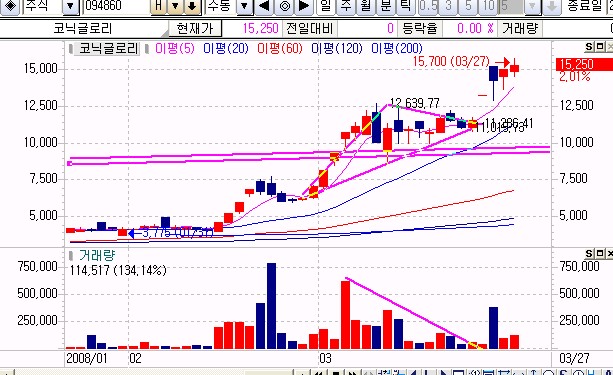The height and width of the screenshot is (375, 613).
Task: Click the 2.01% label under the price tag
Action: point(574,76)
